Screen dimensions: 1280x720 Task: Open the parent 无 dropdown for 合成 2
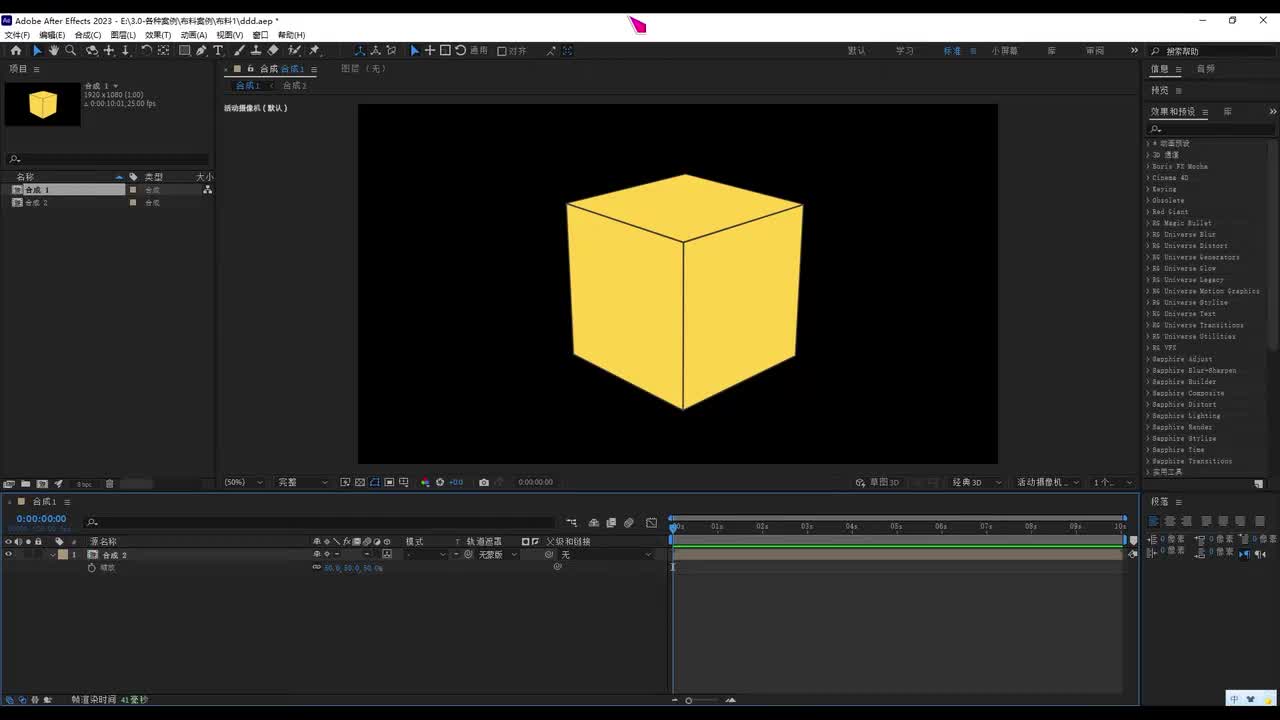(x=605, y=554)
